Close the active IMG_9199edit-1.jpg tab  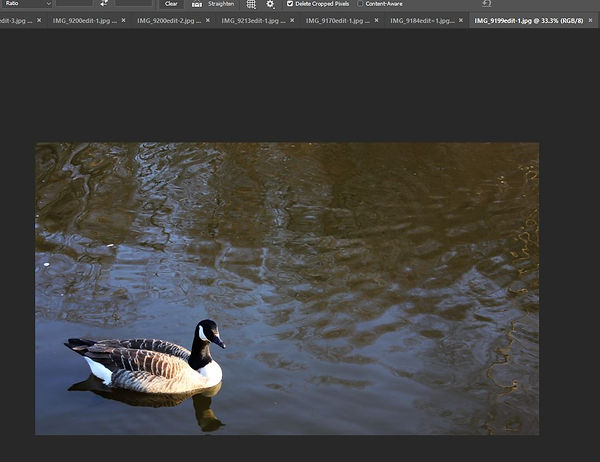[x=590, y=20]
